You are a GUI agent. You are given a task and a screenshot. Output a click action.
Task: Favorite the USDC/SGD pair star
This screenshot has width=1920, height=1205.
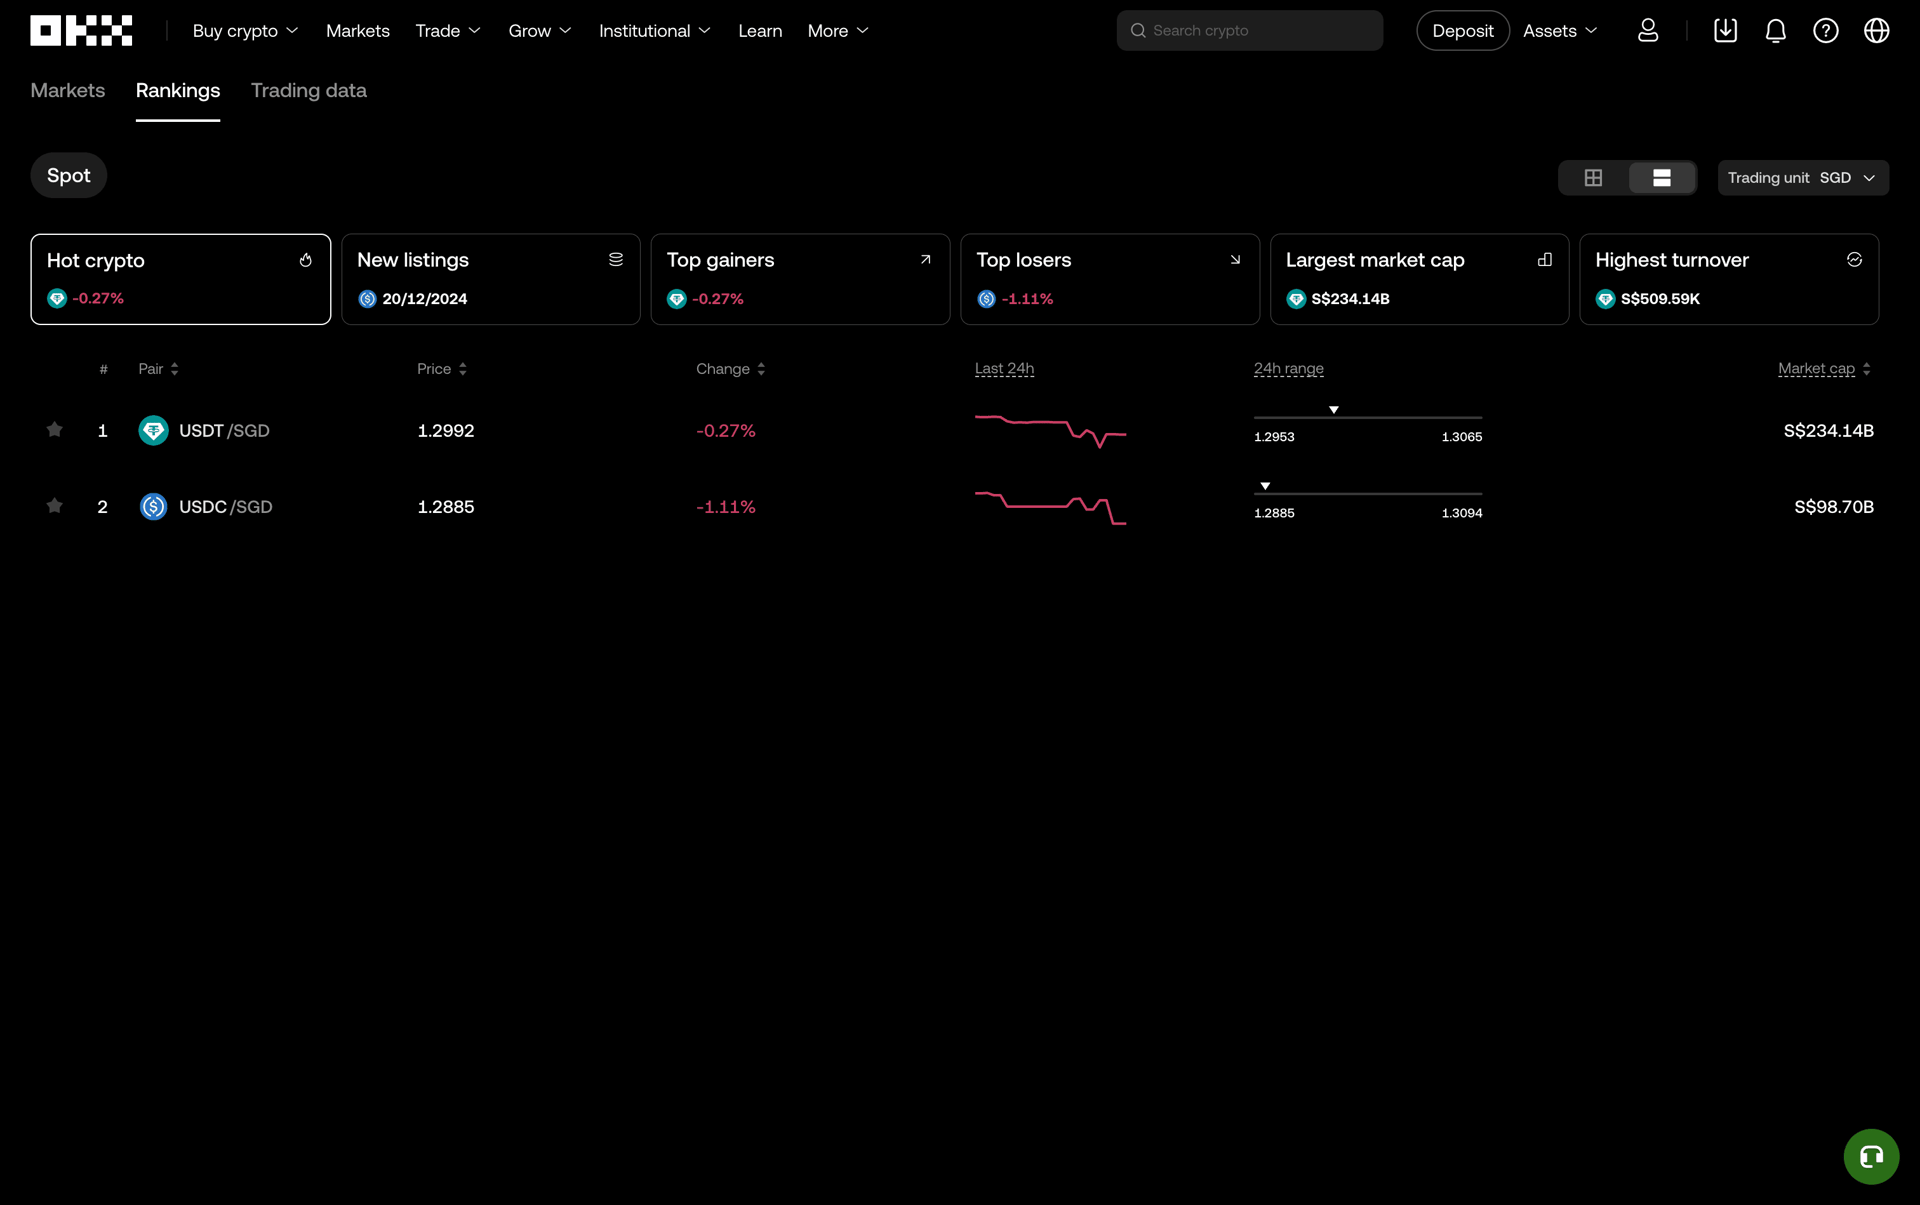pyautogui.click(x=55, y=506)
